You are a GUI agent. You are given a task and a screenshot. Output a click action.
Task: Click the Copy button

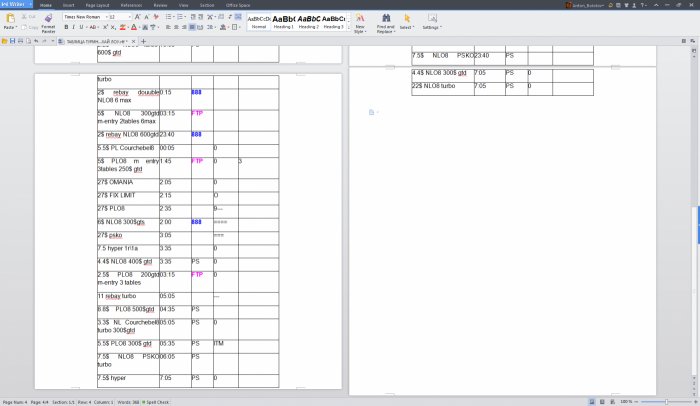tap(29, 27)
